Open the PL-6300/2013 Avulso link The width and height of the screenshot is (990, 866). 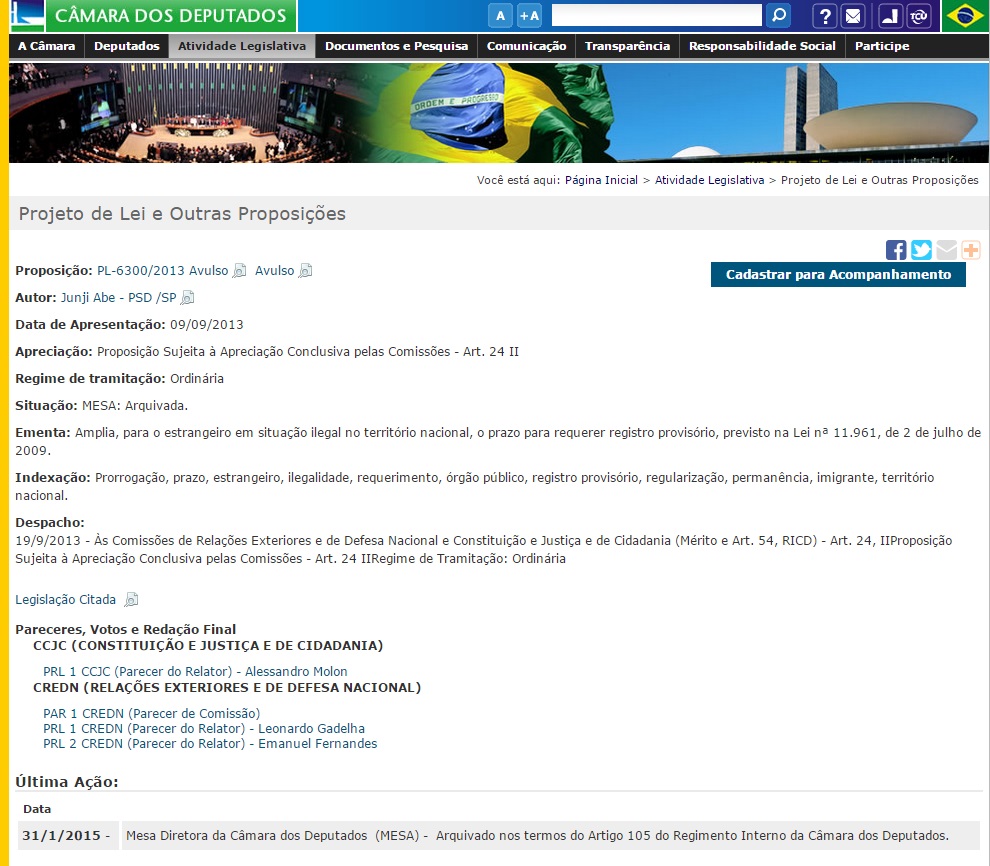tap(162, 271)
